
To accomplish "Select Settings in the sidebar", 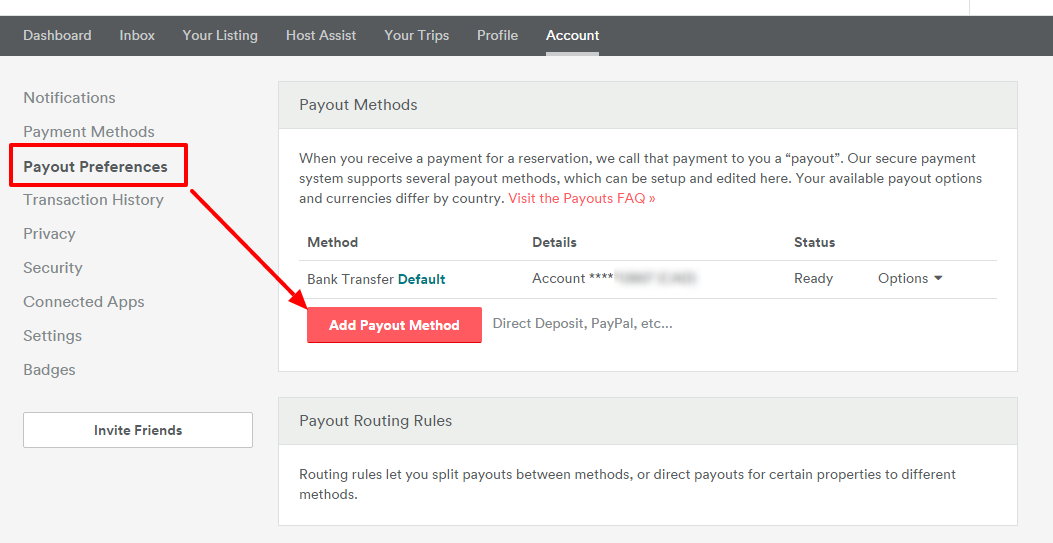I will tap(52, 336).
